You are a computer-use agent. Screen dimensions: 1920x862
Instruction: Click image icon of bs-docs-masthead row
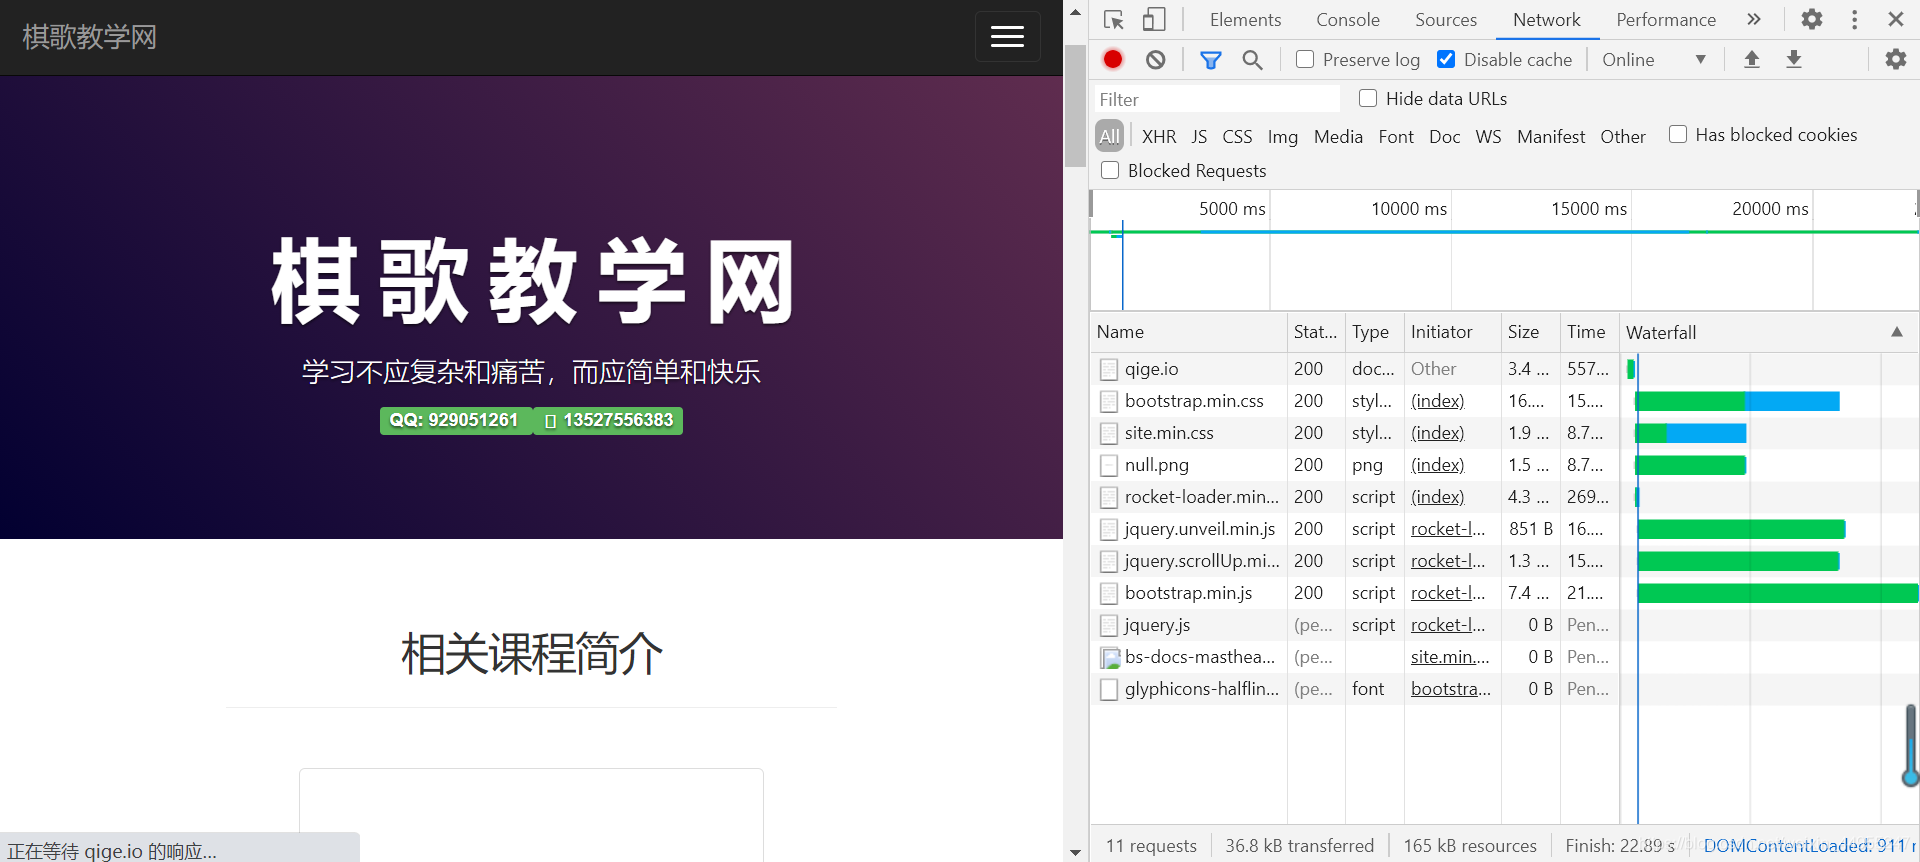tap(1110, 658)
